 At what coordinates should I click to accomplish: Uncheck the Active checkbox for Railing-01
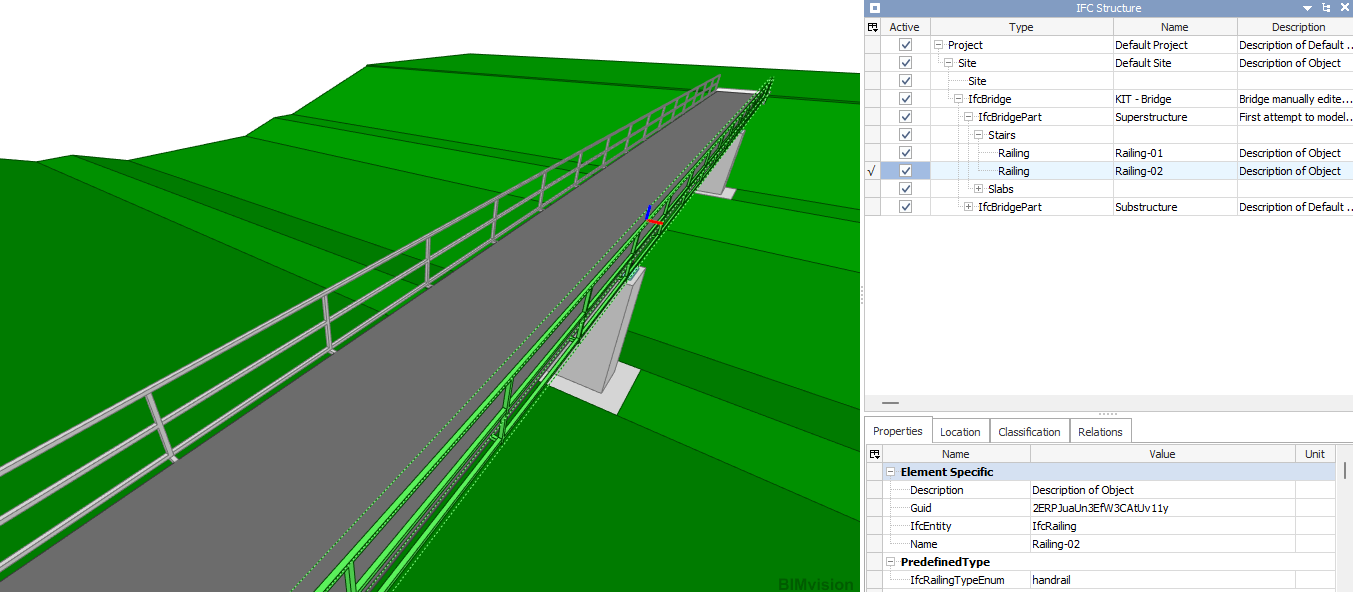[906, 153]
